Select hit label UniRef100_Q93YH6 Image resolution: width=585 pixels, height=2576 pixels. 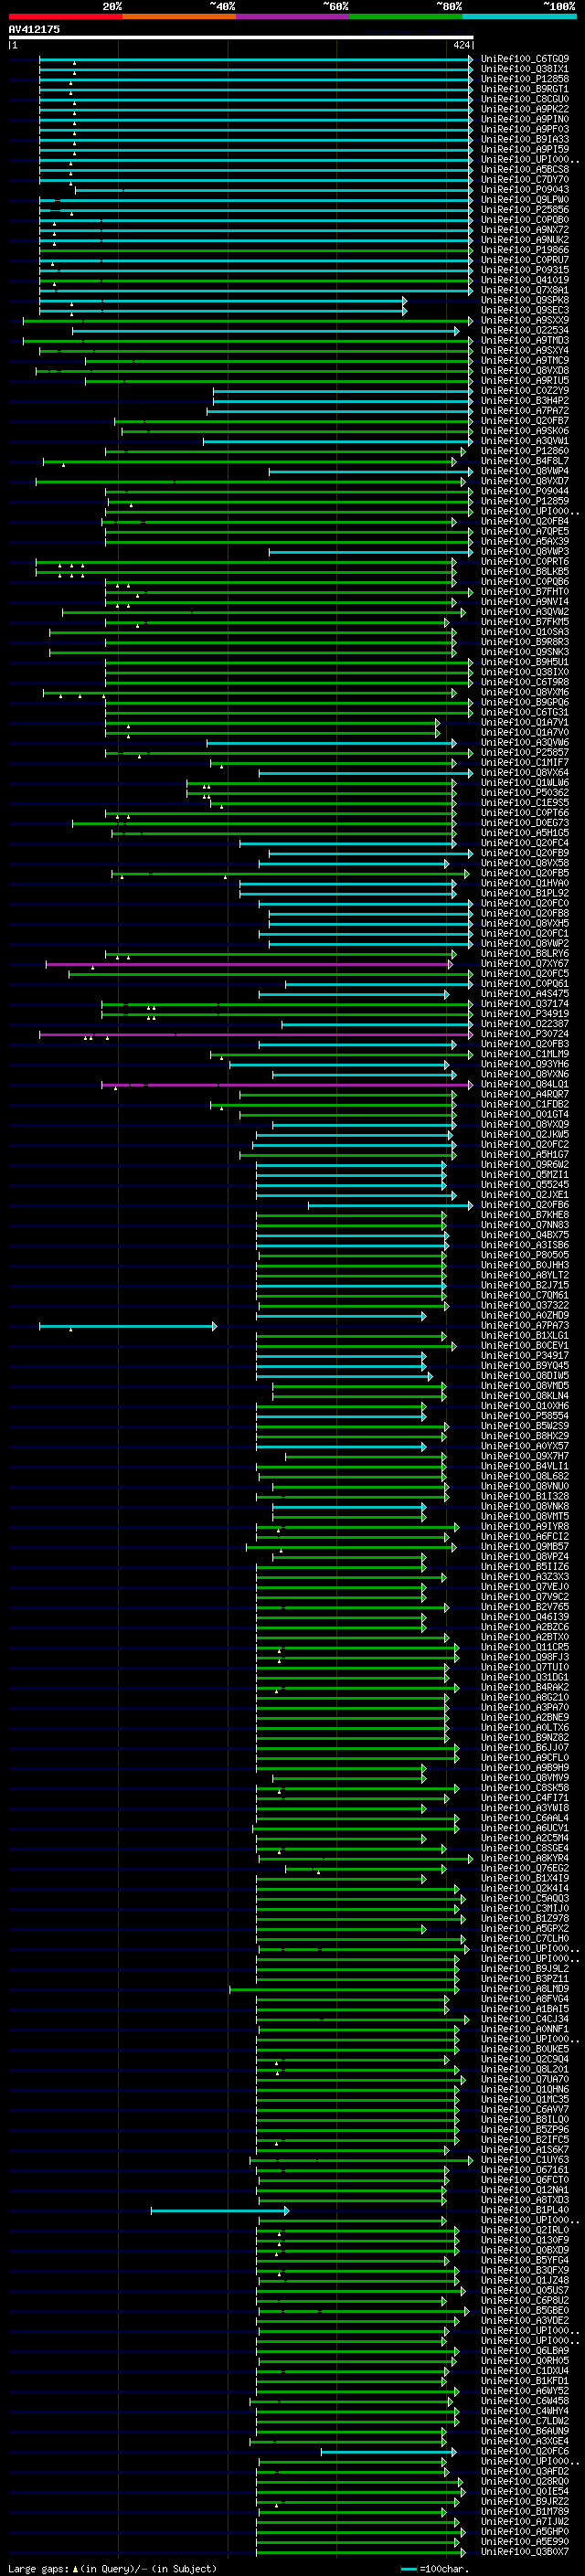click(525, 1064)
